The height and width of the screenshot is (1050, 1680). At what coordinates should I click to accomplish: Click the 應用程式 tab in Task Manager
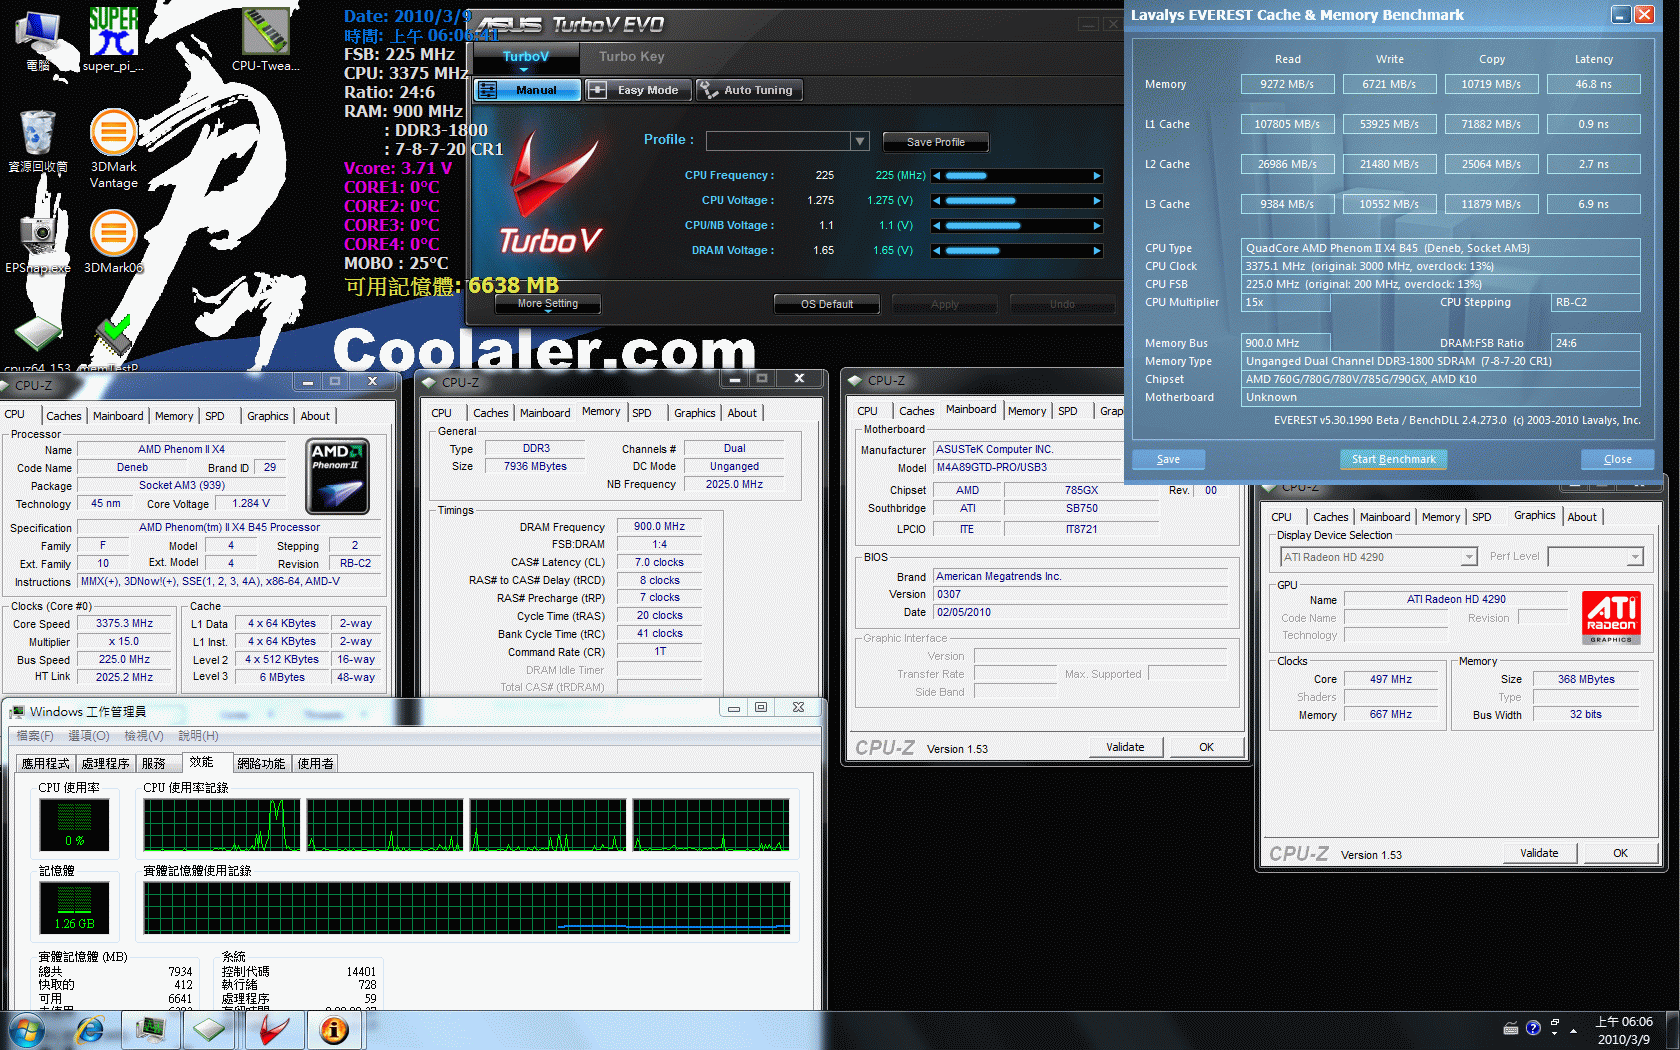click(x=46, y=763)
